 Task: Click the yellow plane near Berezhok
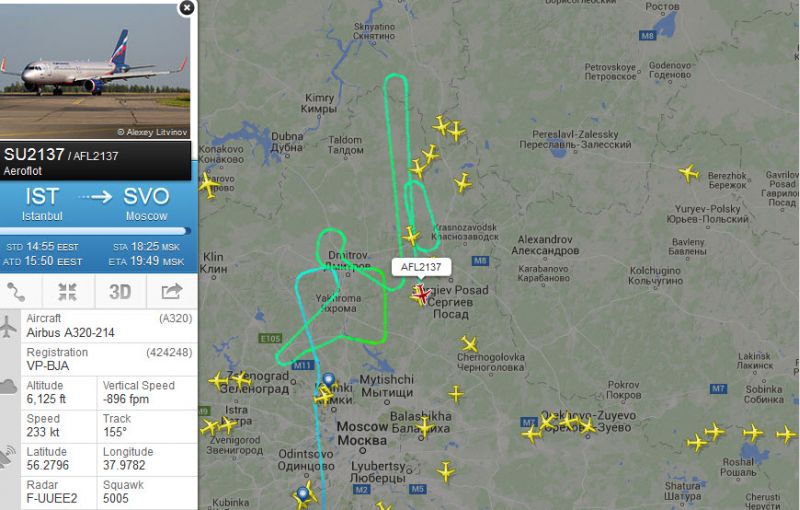(689, 173)
